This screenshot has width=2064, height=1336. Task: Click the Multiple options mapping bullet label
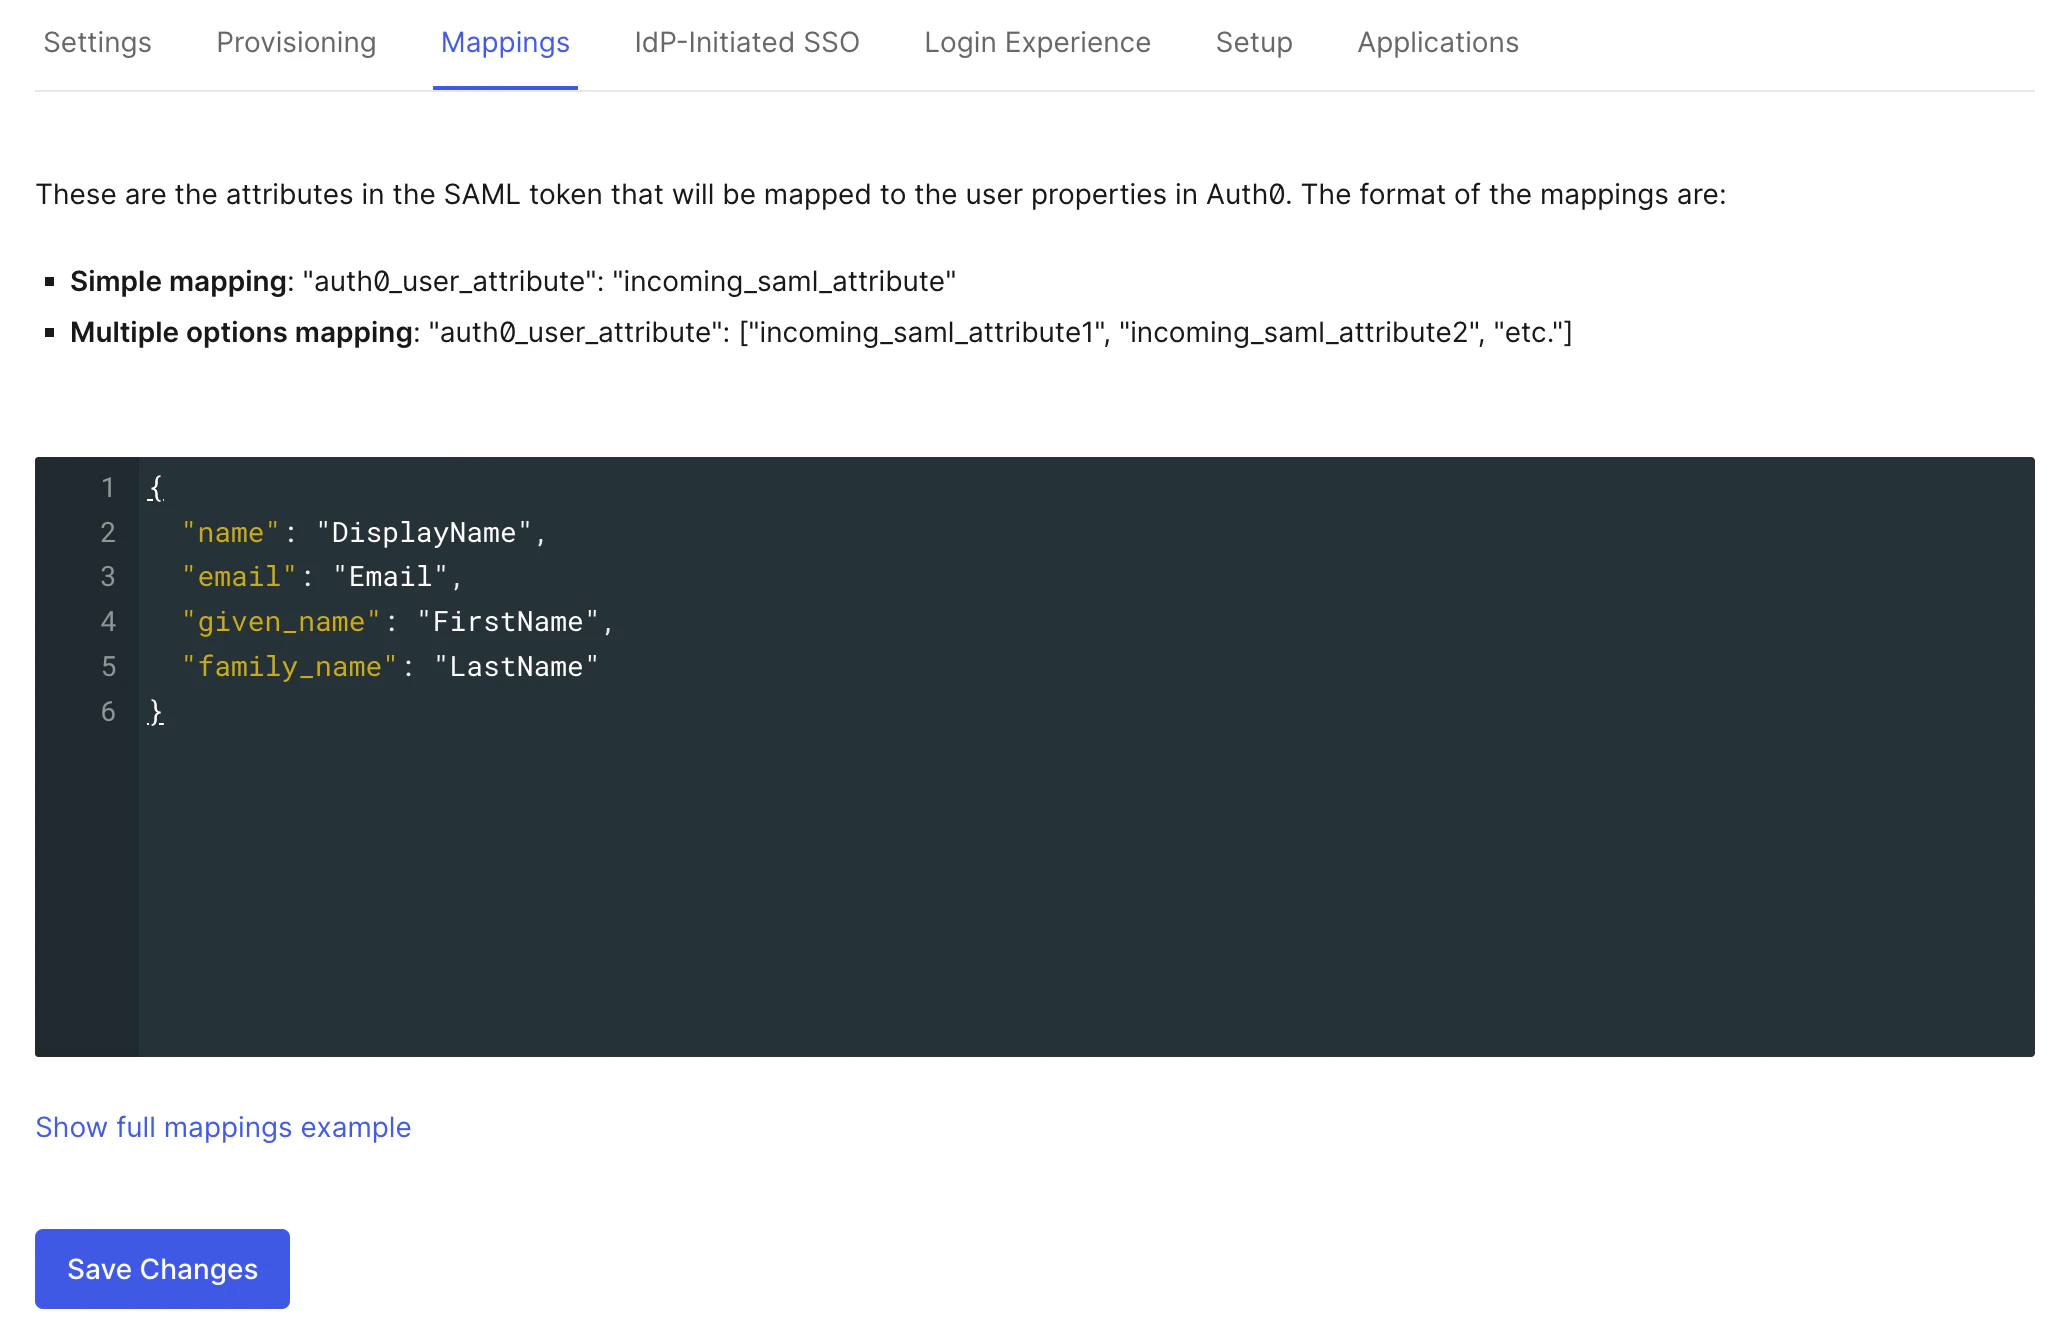point(241,333)
